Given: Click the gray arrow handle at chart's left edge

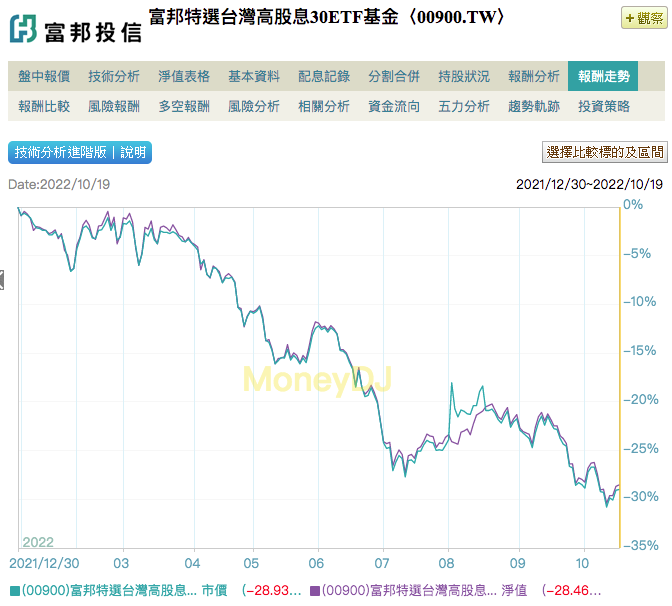Looking at the screenshot, I should coord(2,280).
